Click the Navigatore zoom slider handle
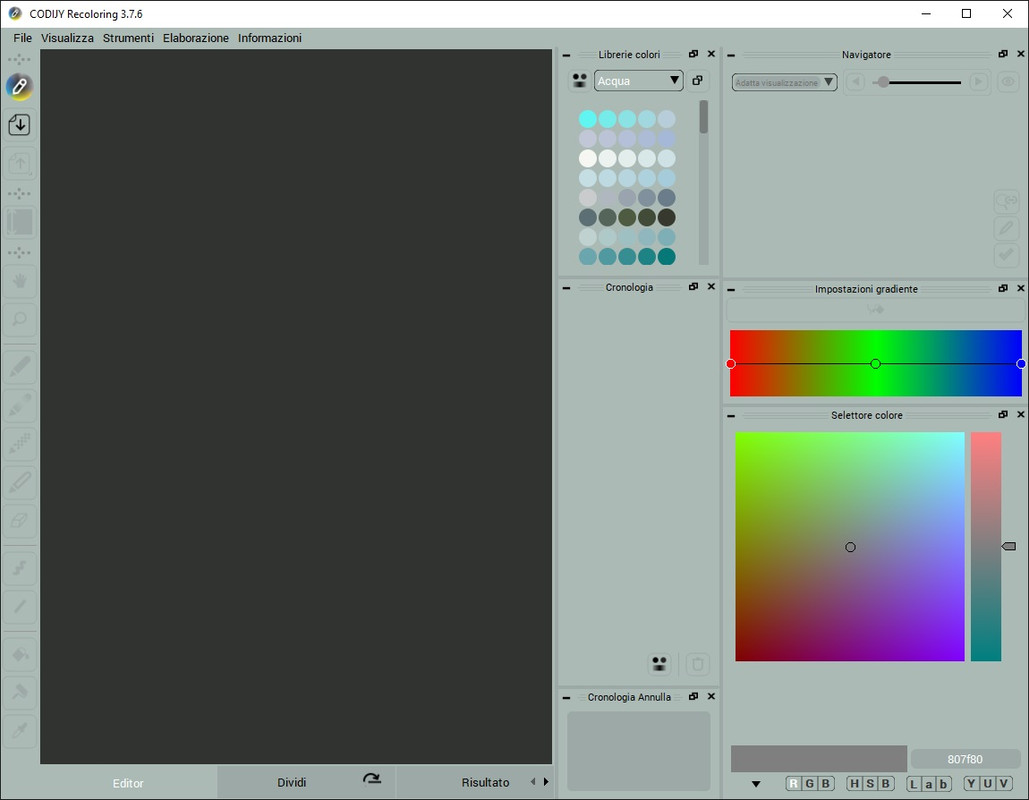Viewport: 1029px width, 800px height. click(884, 82)
